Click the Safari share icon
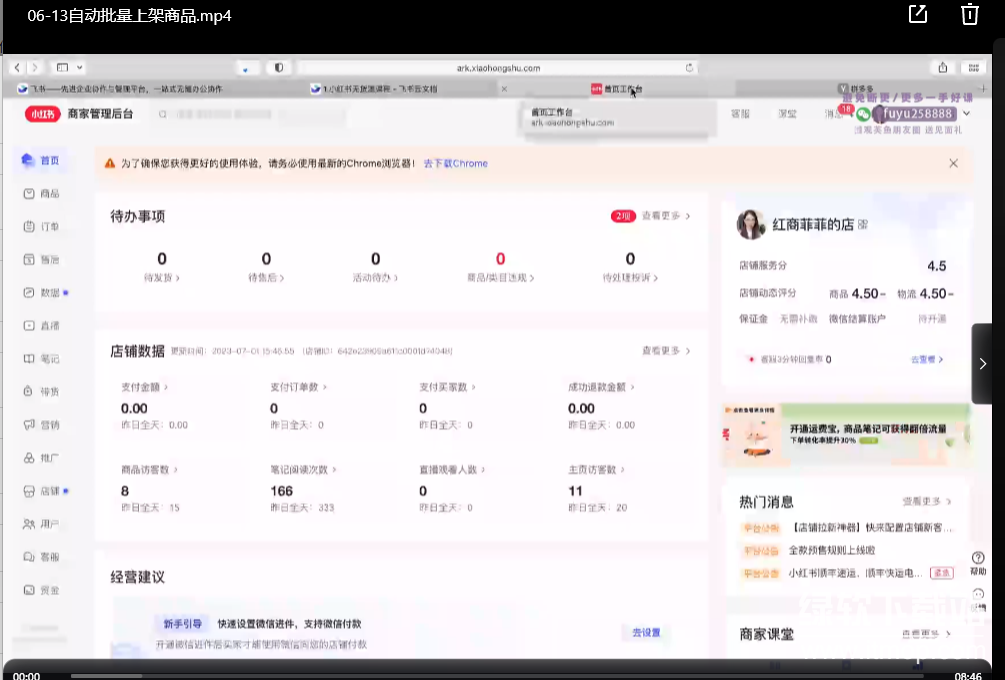 pos(943,67)
